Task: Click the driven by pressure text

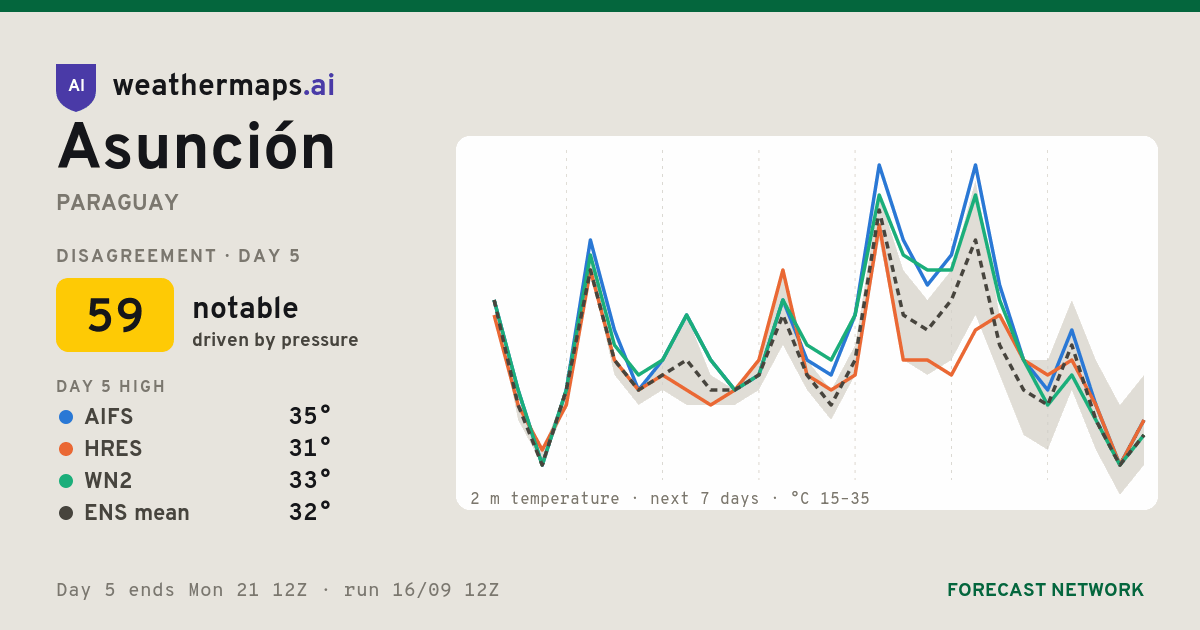Action: (x=275, y=340)
